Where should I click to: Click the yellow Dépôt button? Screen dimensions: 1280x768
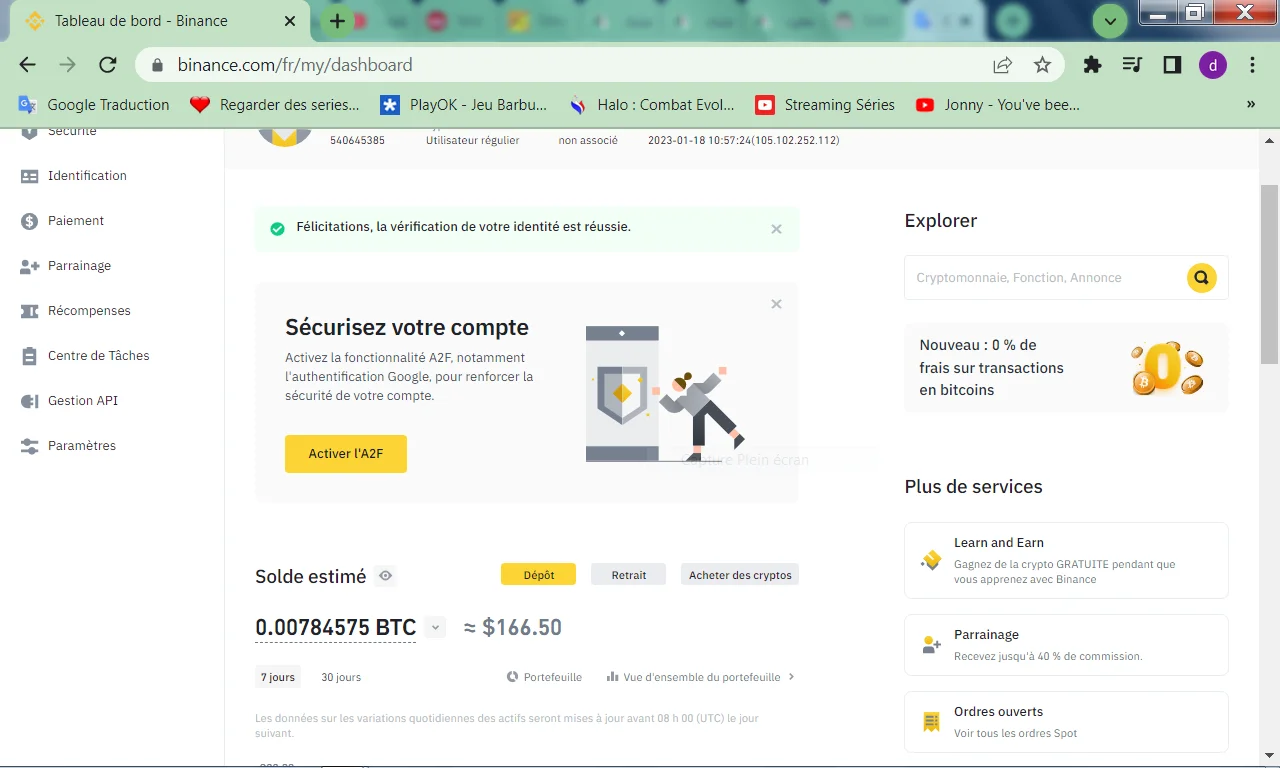pyautogui.click(x=538, y=575)
